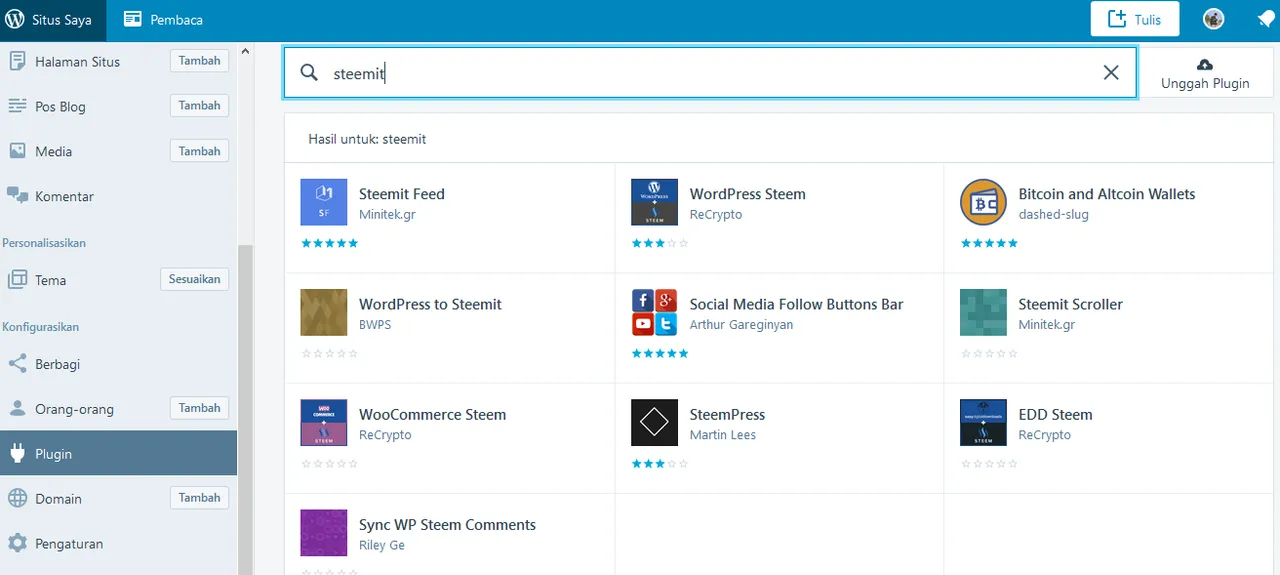The height and width of the screenshot is (575, 1280).
Task: Open the Steemit Feed plugin title
Action: coord(401,194)
